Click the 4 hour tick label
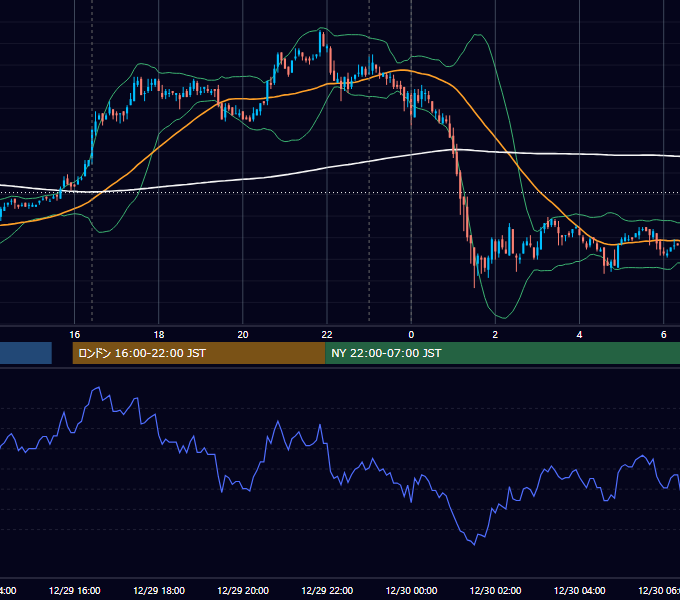680x600 pixels. pos(579,335)
